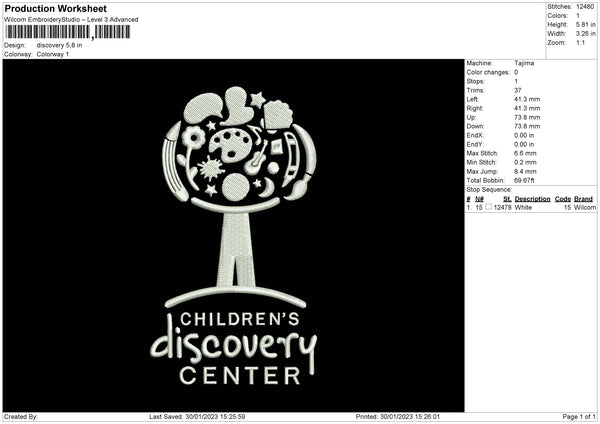
Task: Click the 'Production Worksheet' title
Action: pos(55,8)
